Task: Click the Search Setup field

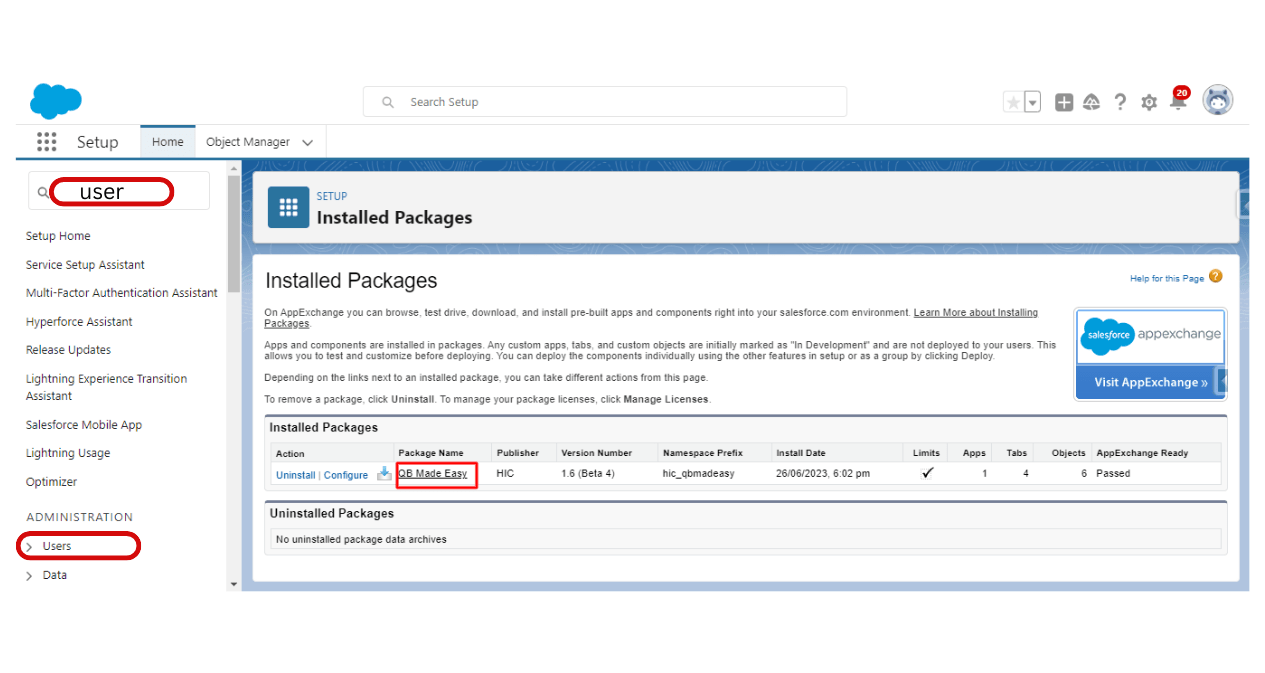Action: click(x=605, y=102)
